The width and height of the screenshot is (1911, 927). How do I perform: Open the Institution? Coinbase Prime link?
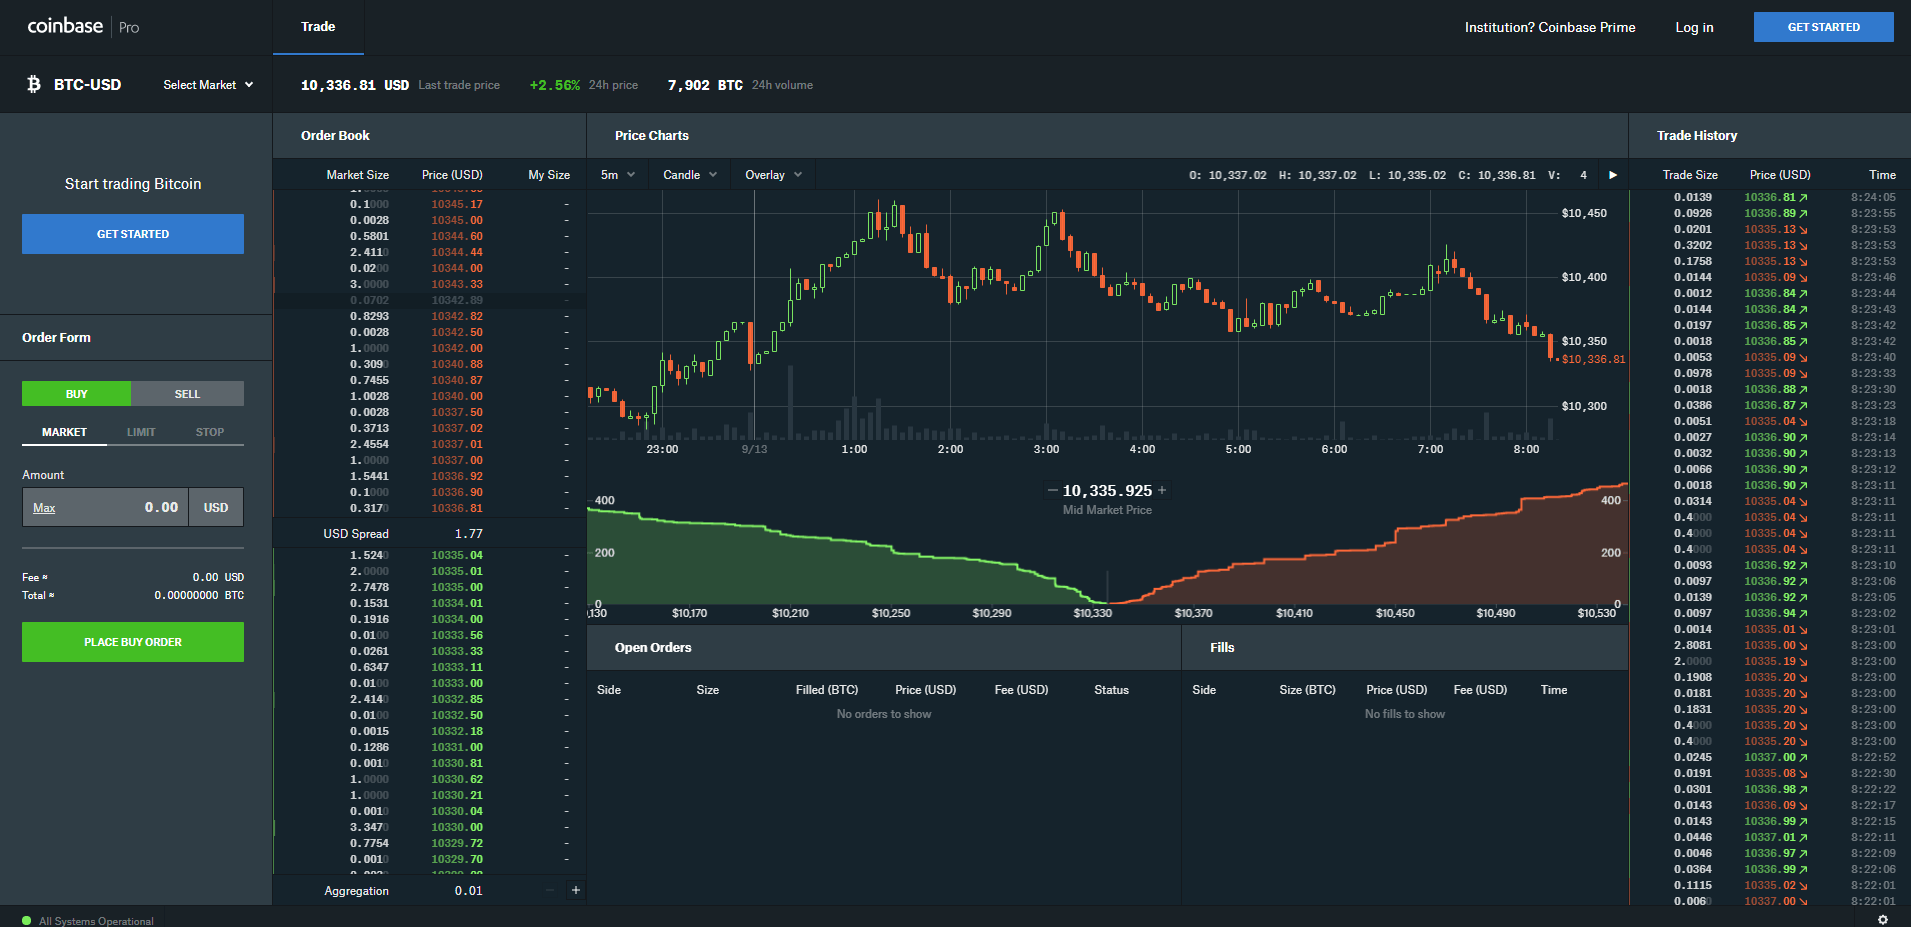pos(1550,27)
